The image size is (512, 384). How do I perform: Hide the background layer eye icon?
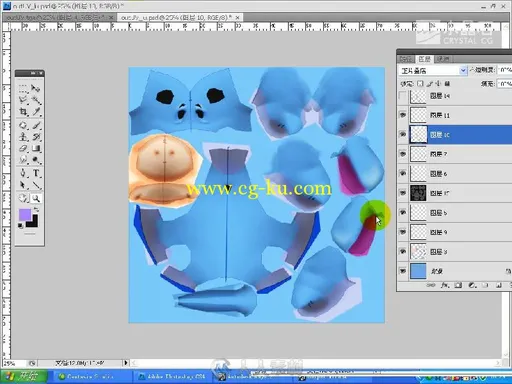(403, 271)
